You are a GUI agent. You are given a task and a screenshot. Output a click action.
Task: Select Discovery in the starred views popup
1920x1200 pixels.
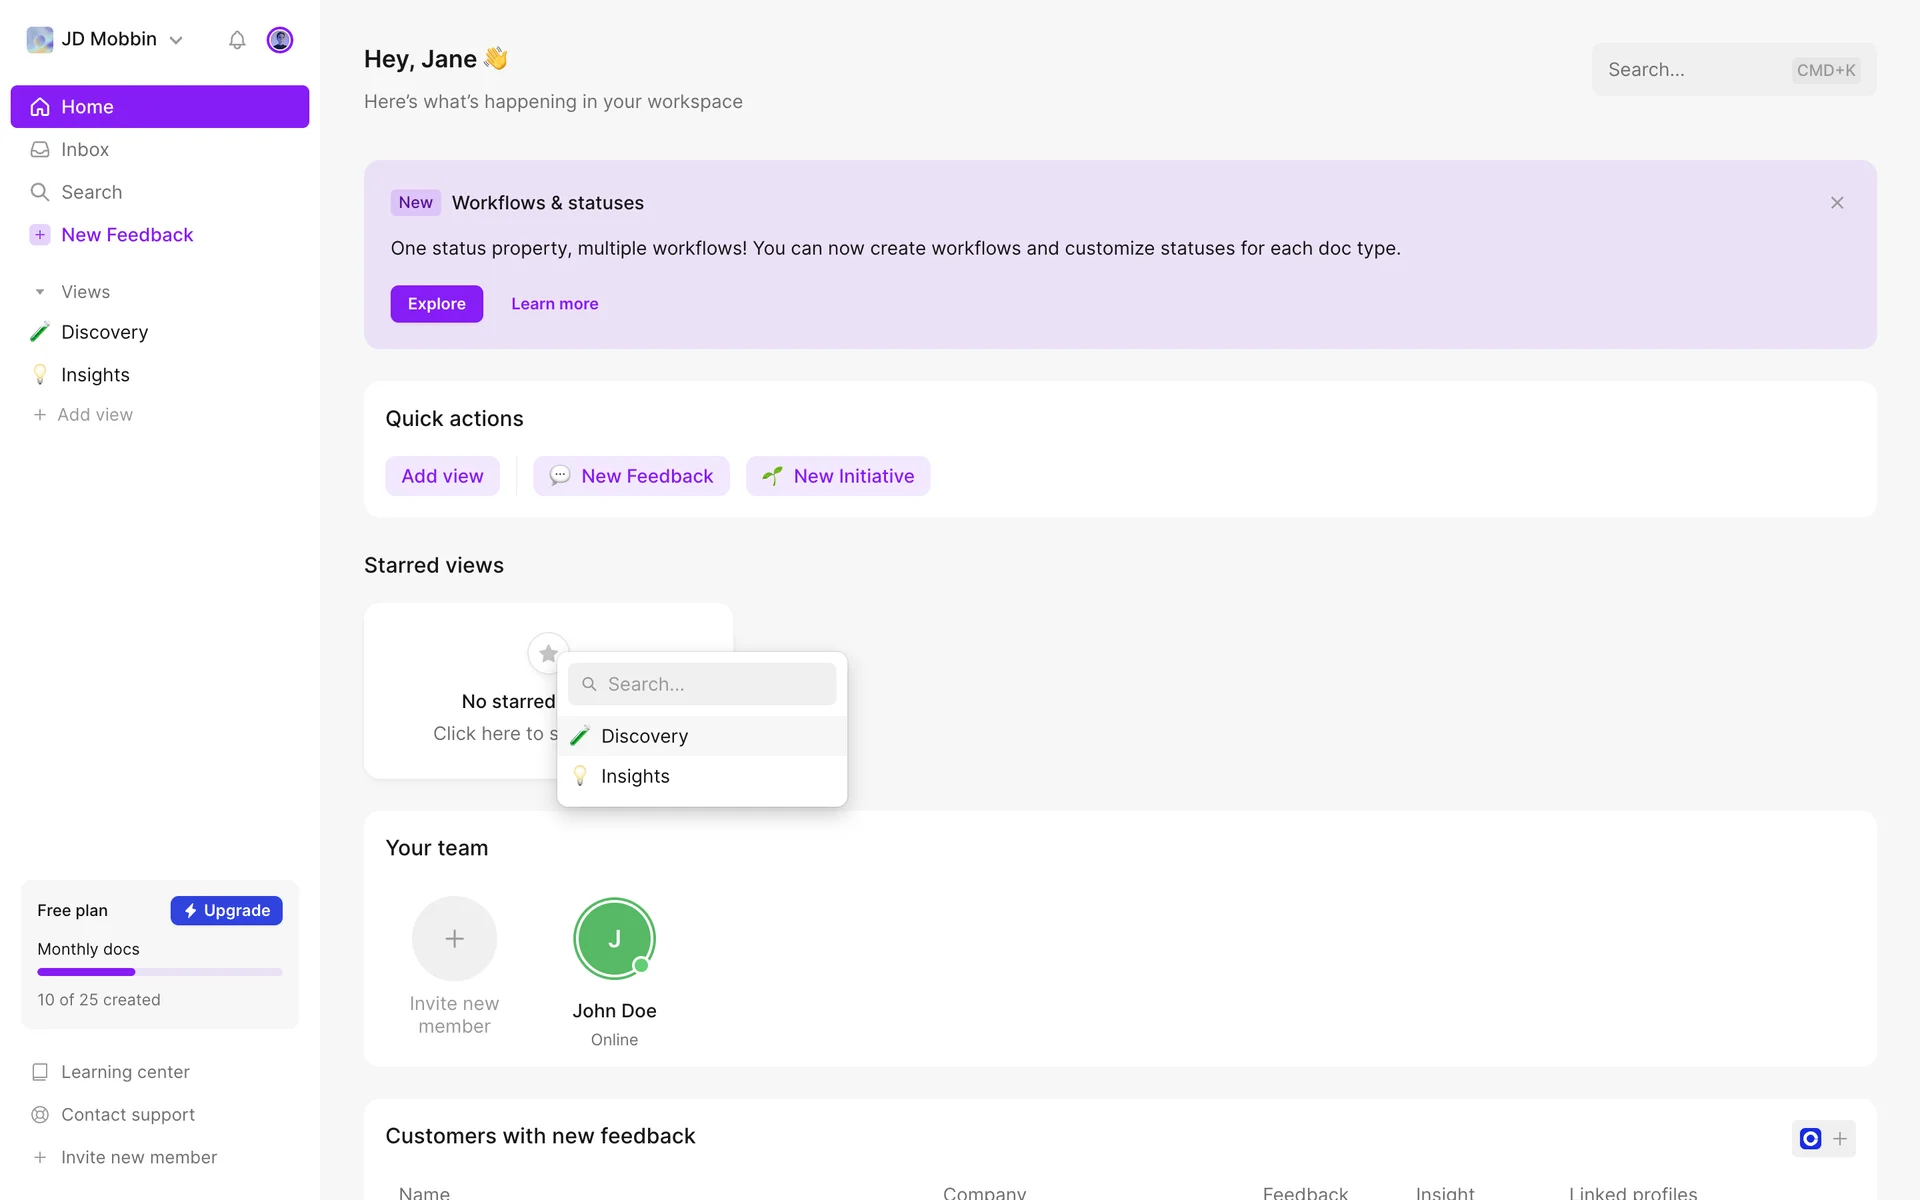point(644,736)
